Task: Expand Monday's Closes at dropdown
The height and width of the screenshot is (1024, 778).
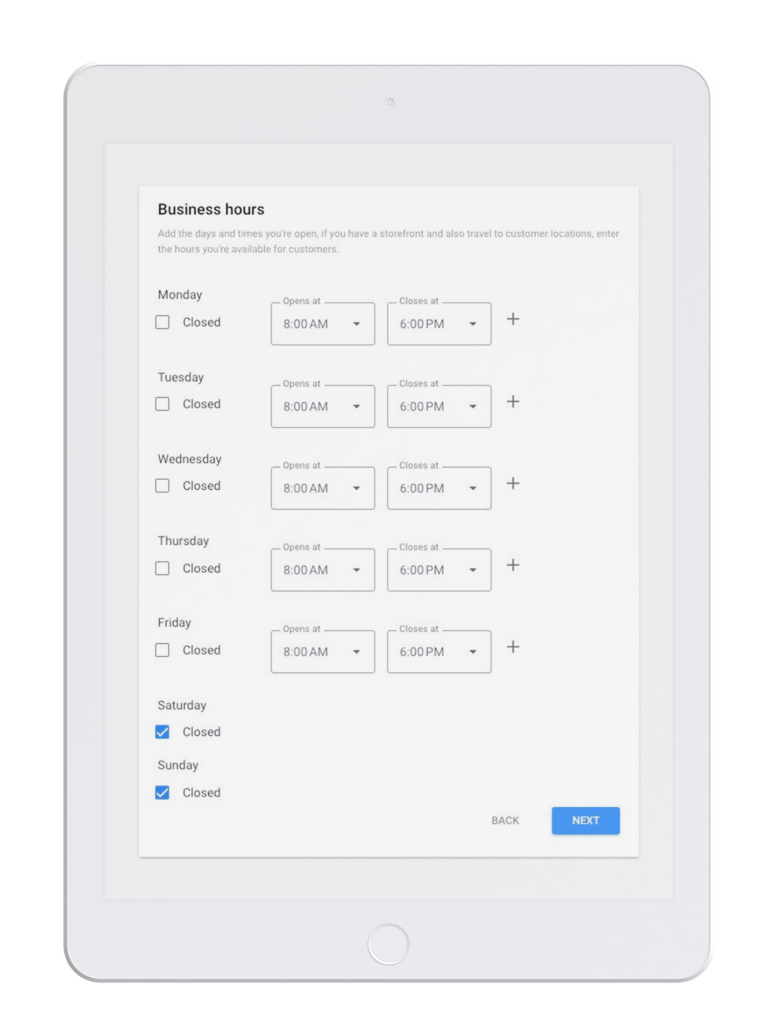Action: 439,324
